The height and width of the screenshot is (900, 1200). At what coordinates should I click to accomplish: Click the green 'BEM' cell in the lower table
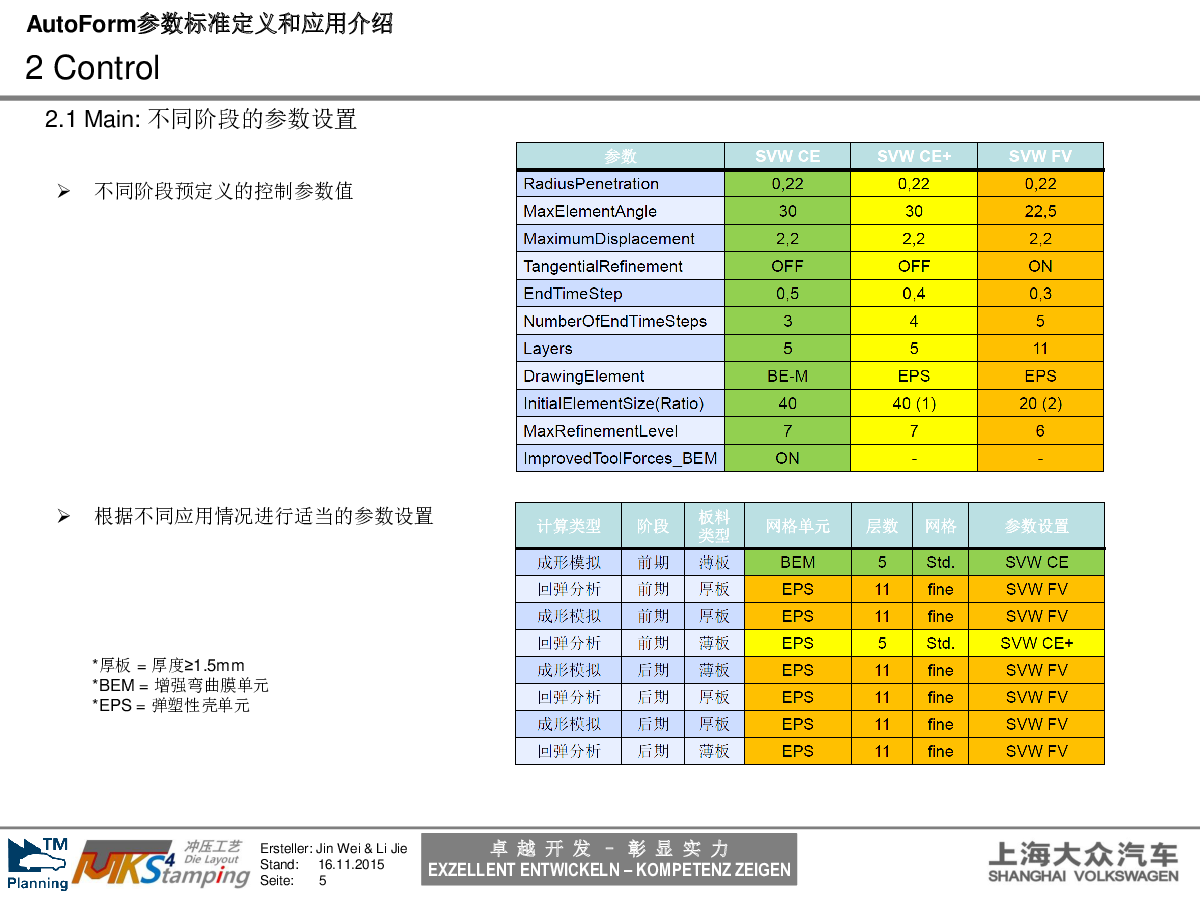coord(798,562)
